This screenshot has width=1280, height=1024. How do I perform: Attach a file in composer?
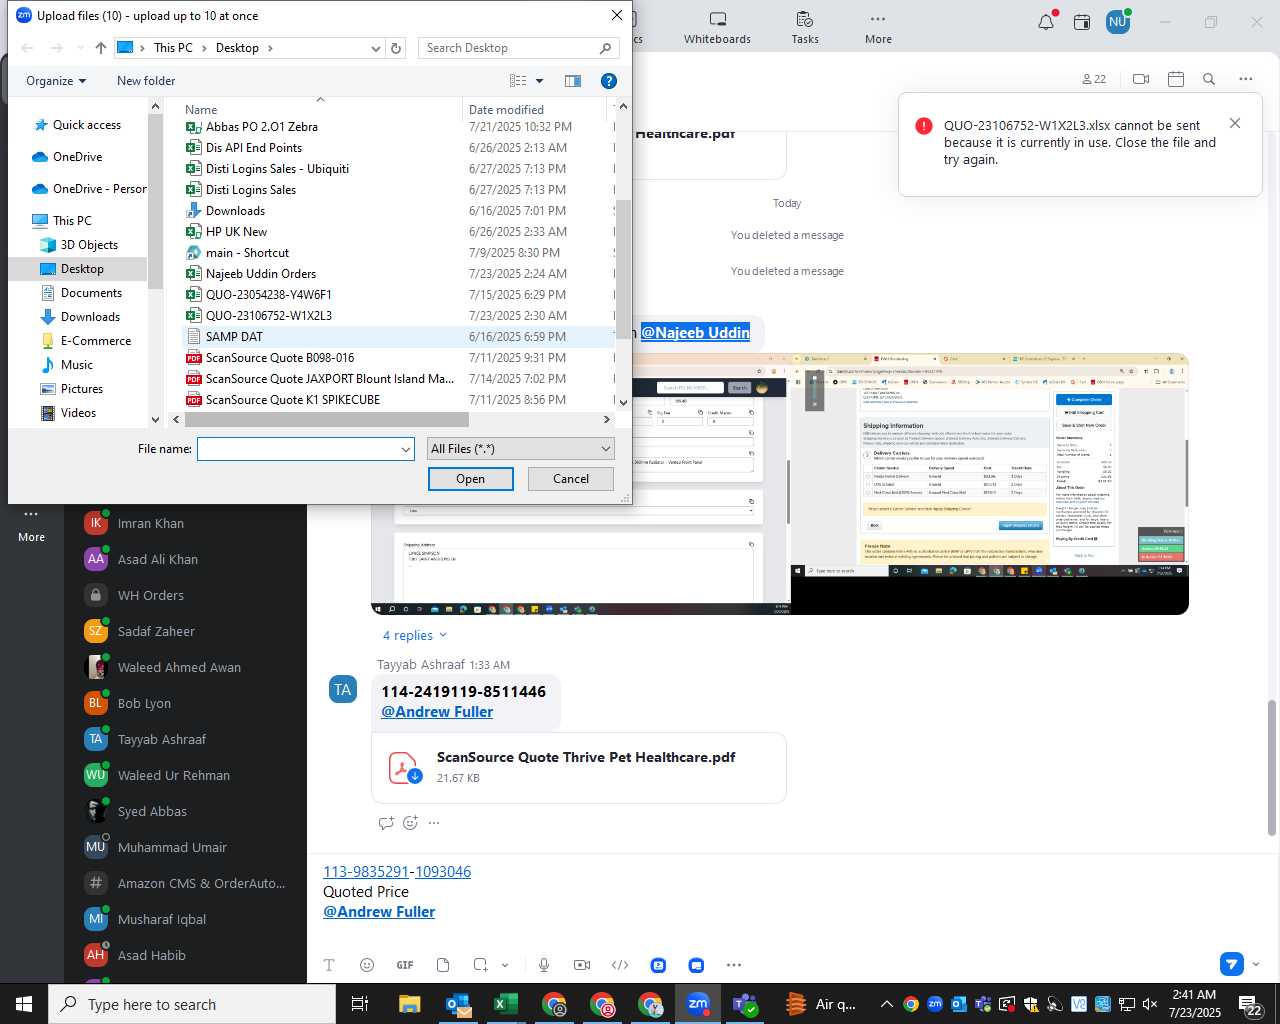coord(443,965)
